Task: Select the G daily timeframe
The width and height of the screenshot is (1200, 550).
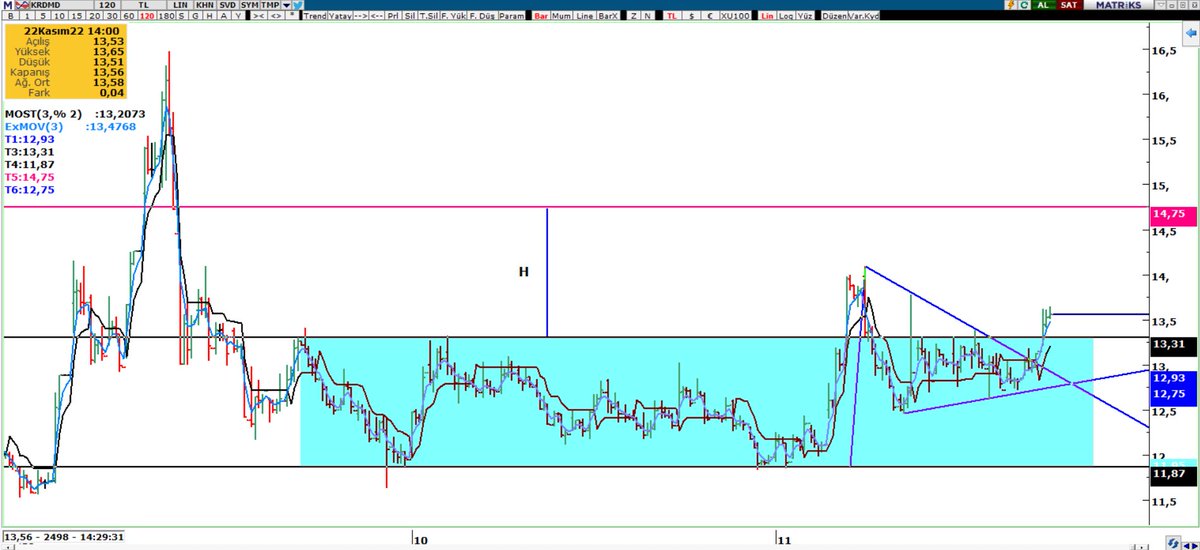Action: pyautogui.click(x=195, y=17)
